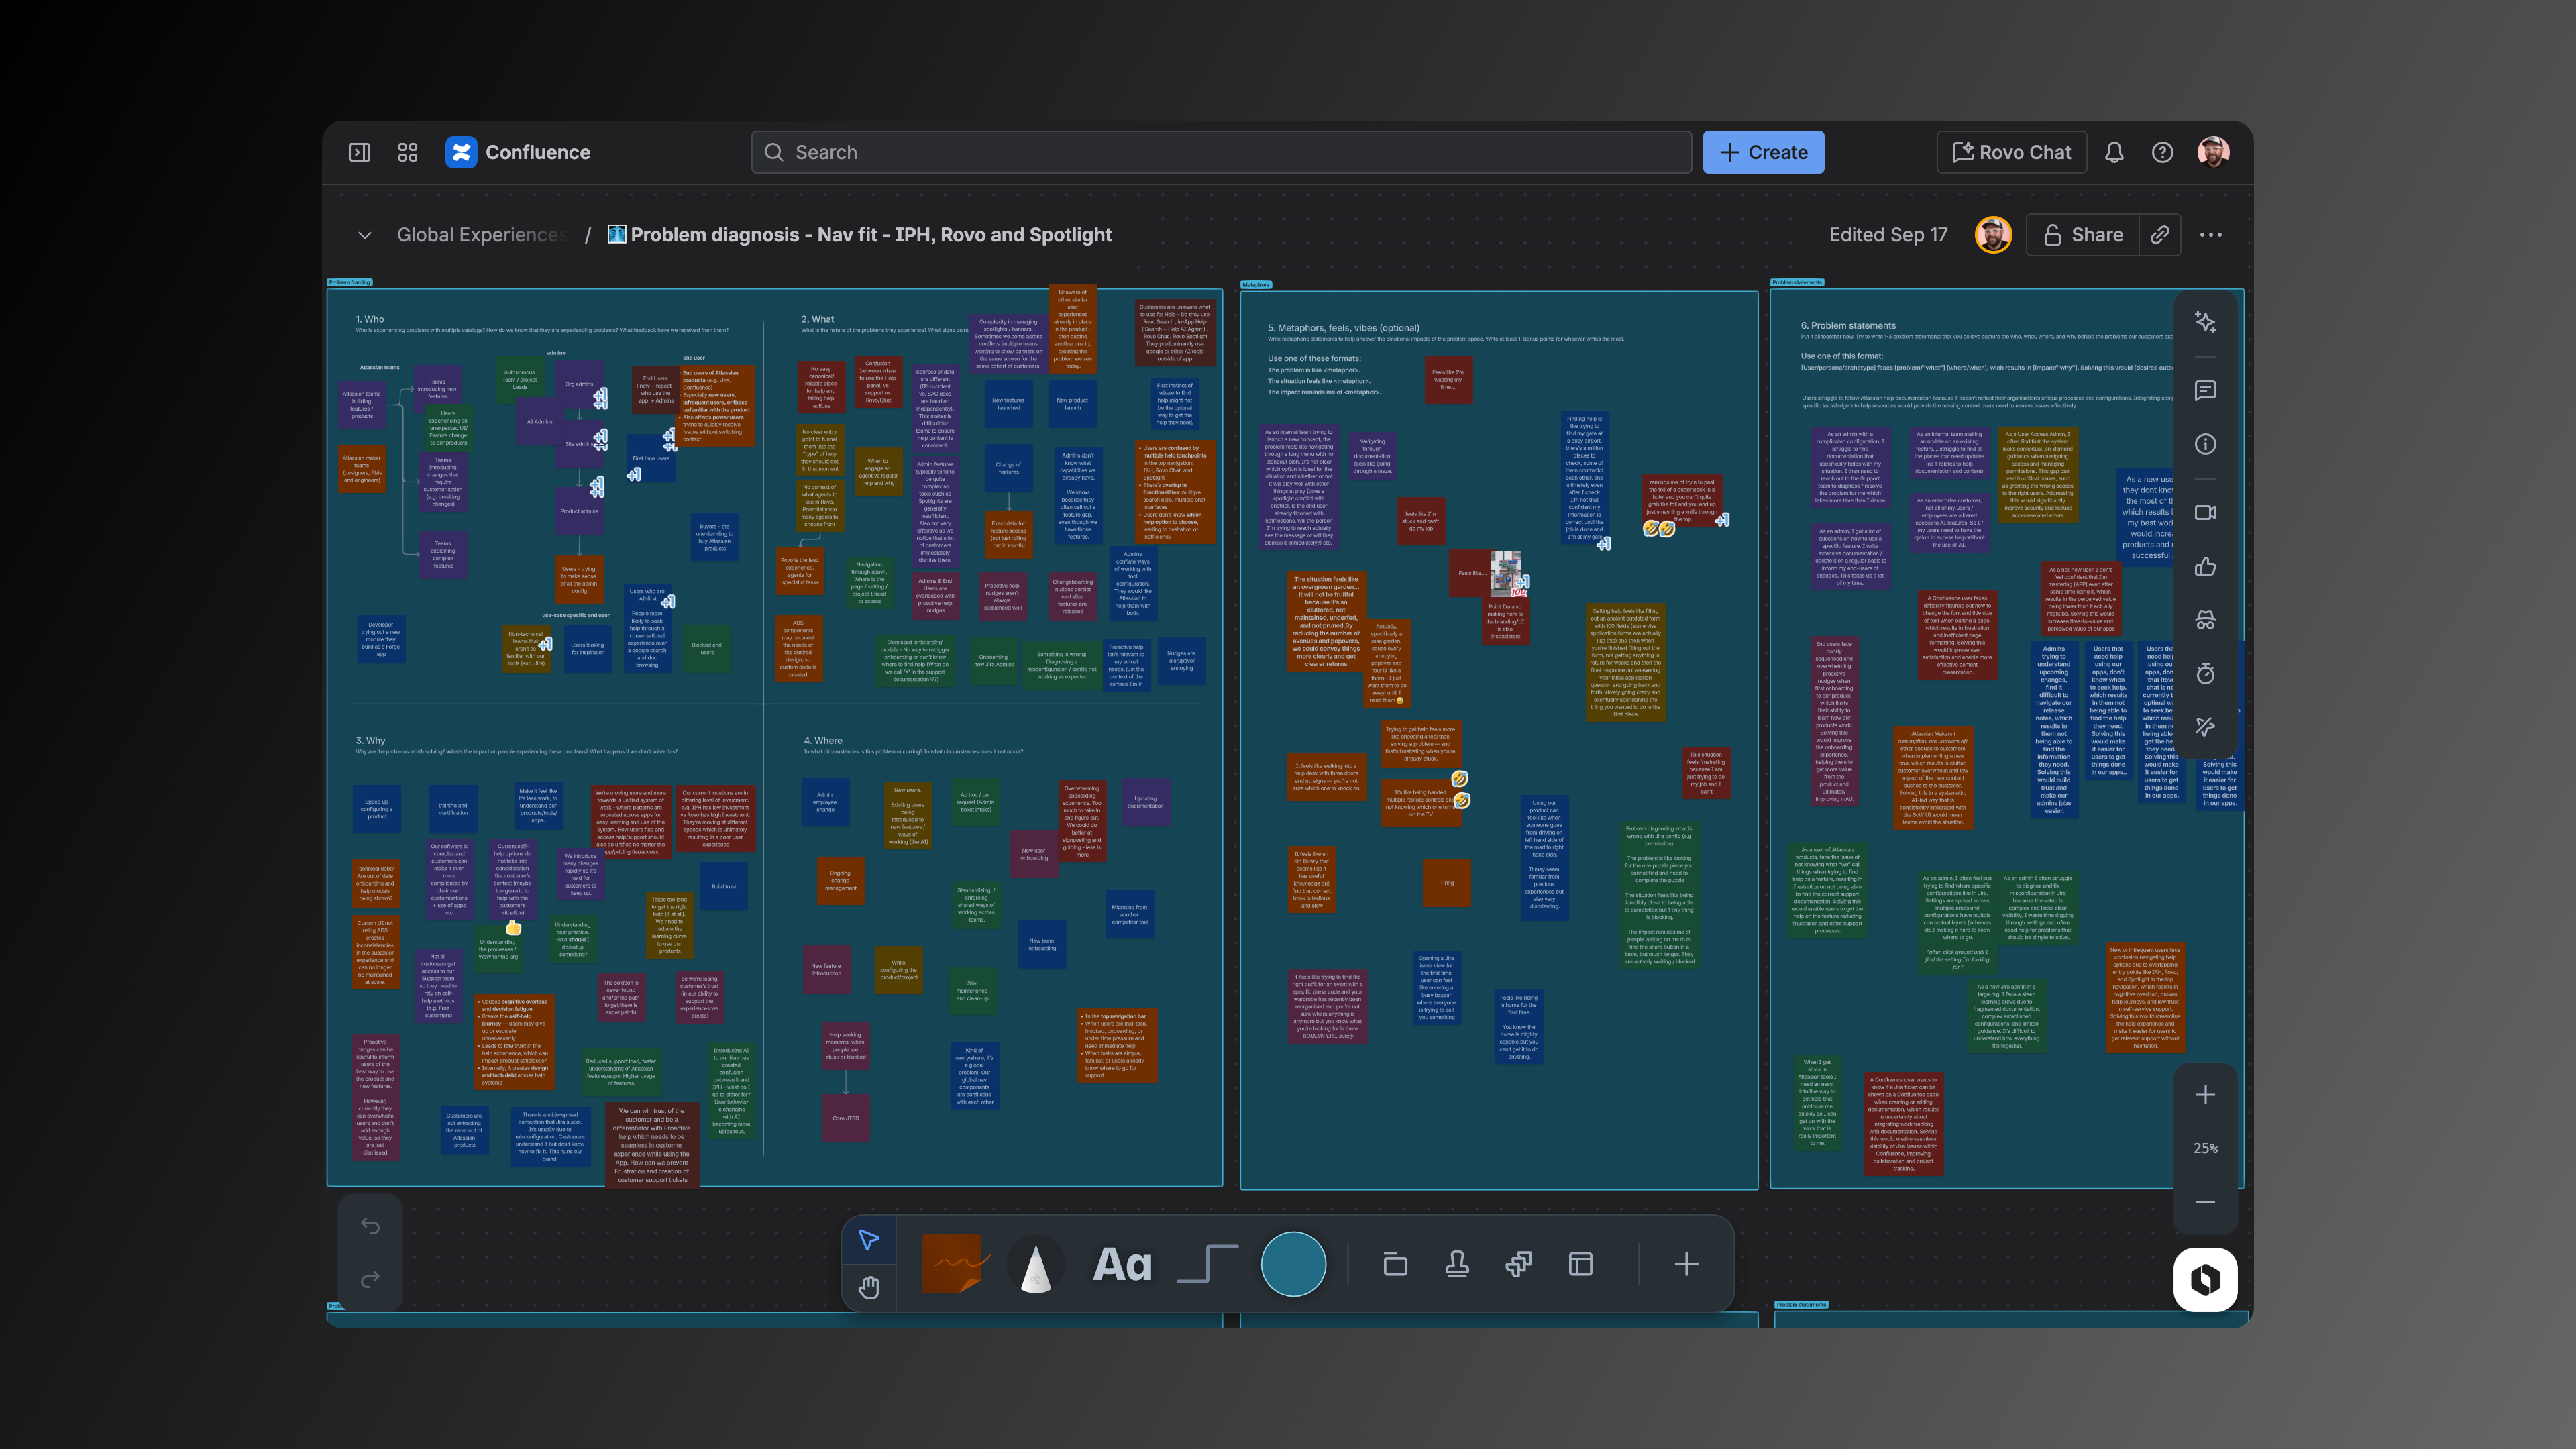The image size is (2576, 1449).
Task: Open Rovo Chat
Action: pyautogui.click(x=2011, y=152)
